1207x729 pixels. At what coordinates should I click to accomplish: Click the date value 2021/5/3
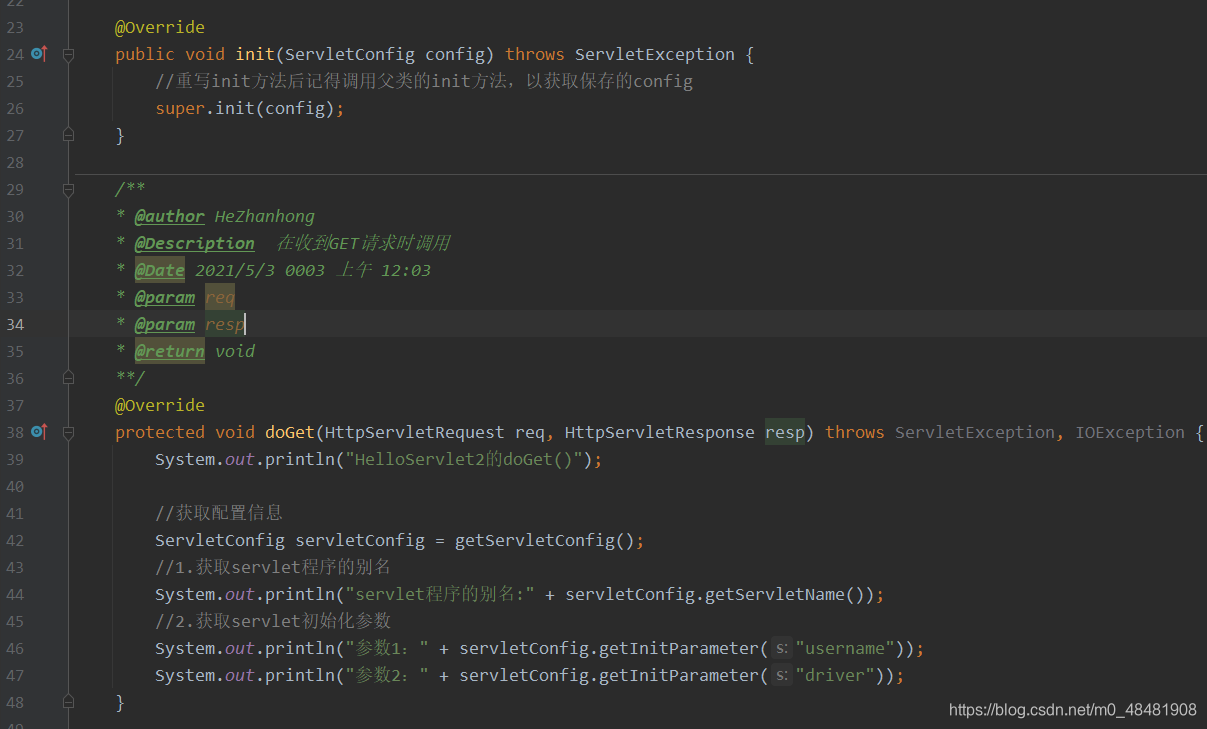pyautogui.click(x=235, y=270)
